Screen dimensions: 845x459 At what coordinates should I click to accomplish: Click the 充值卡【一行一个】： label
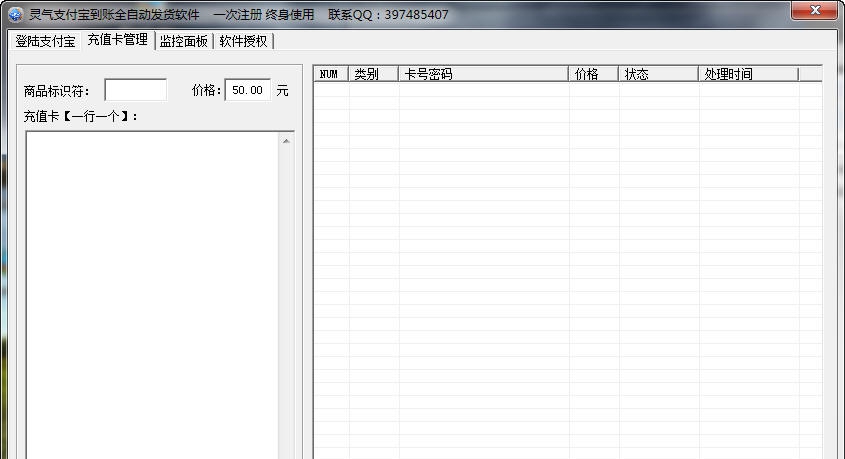[81, 116]
